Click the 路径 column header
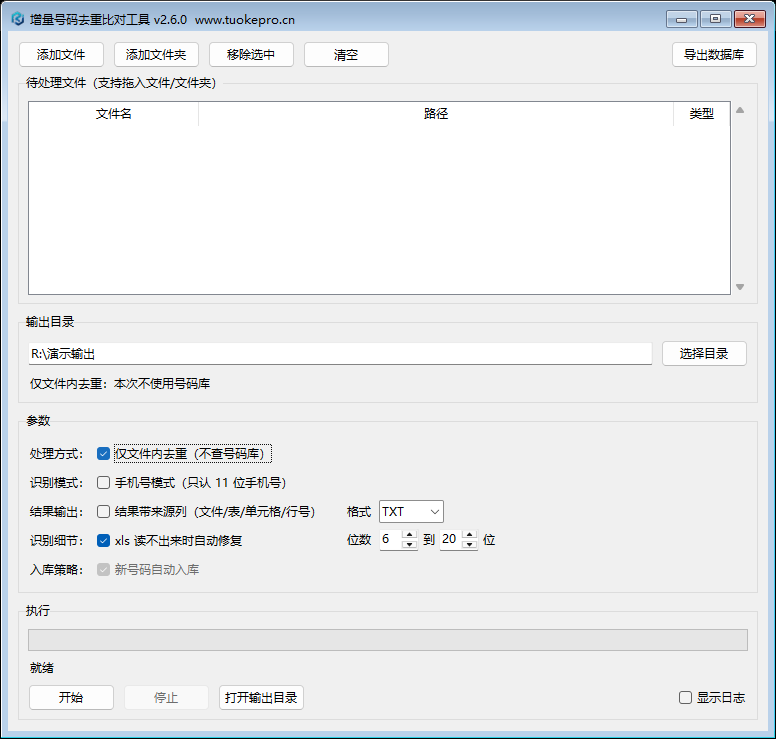This screenshot has width=776, height=739. tap(436, 114)
